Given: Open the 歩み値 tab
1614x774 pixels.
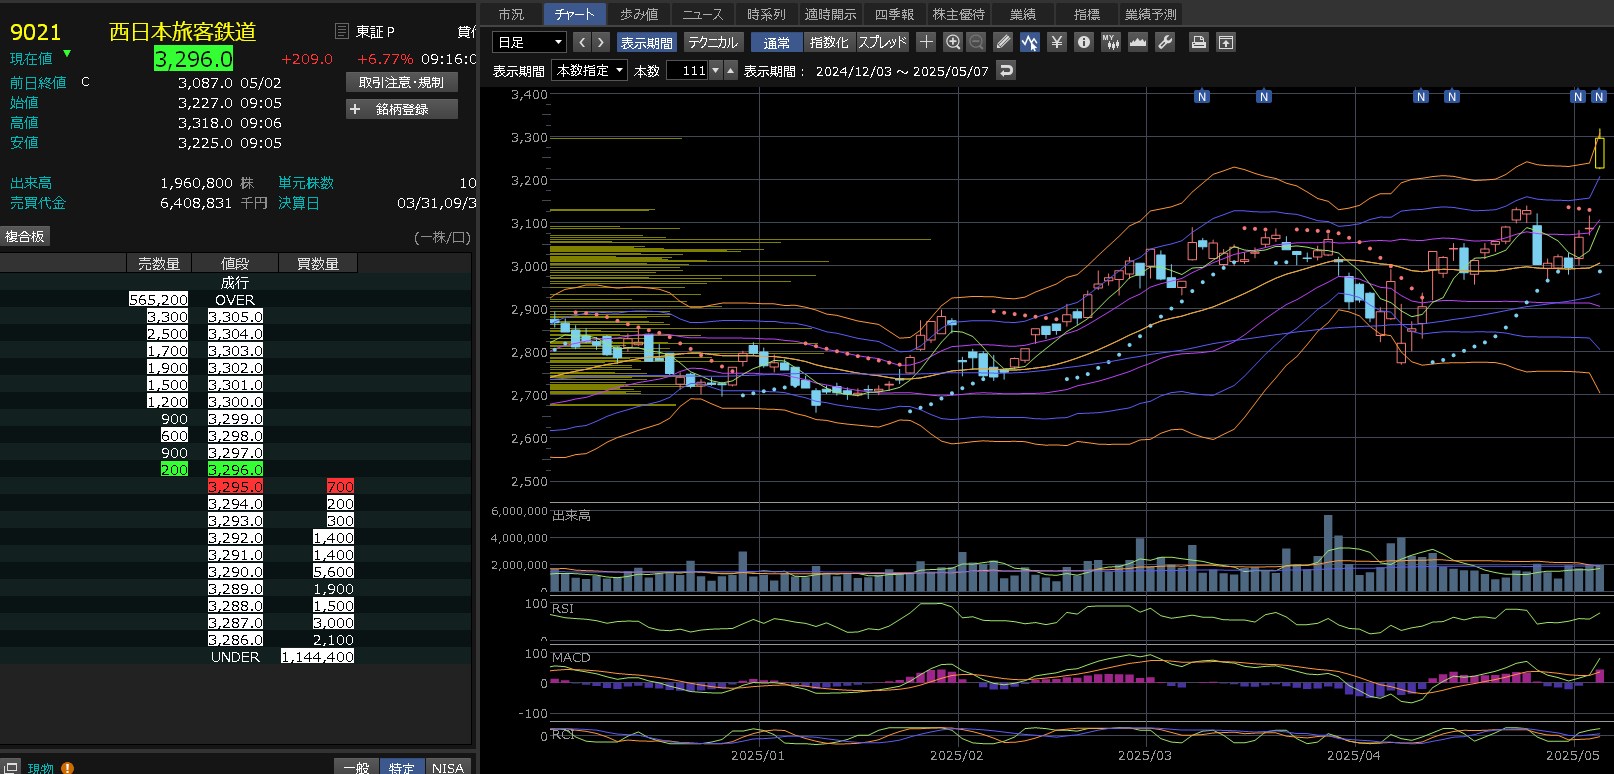Looking at the screenshot, I should pyautogui.click(x=639, y=14).
